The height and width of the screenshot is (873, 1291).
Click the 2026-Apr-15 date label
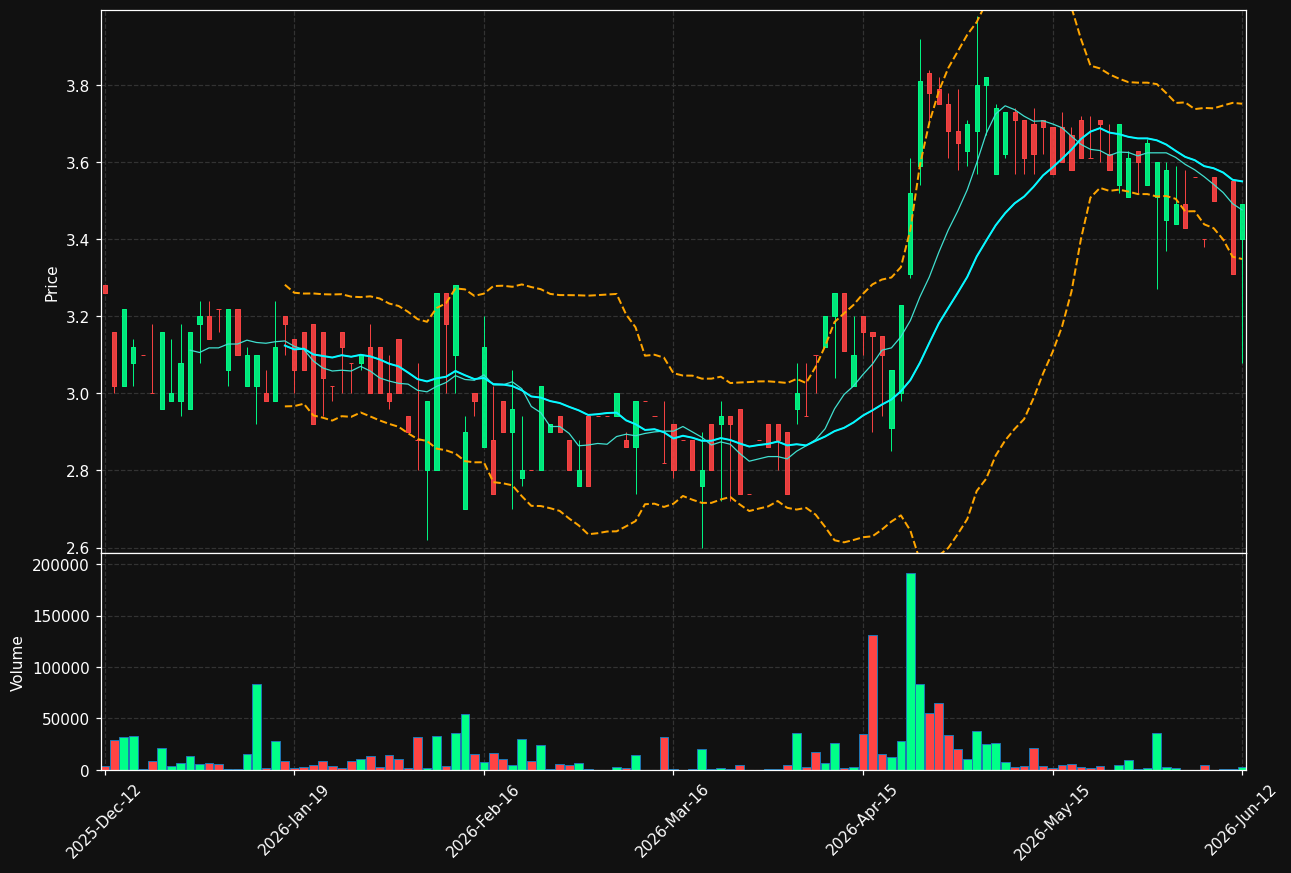point(862,821)
